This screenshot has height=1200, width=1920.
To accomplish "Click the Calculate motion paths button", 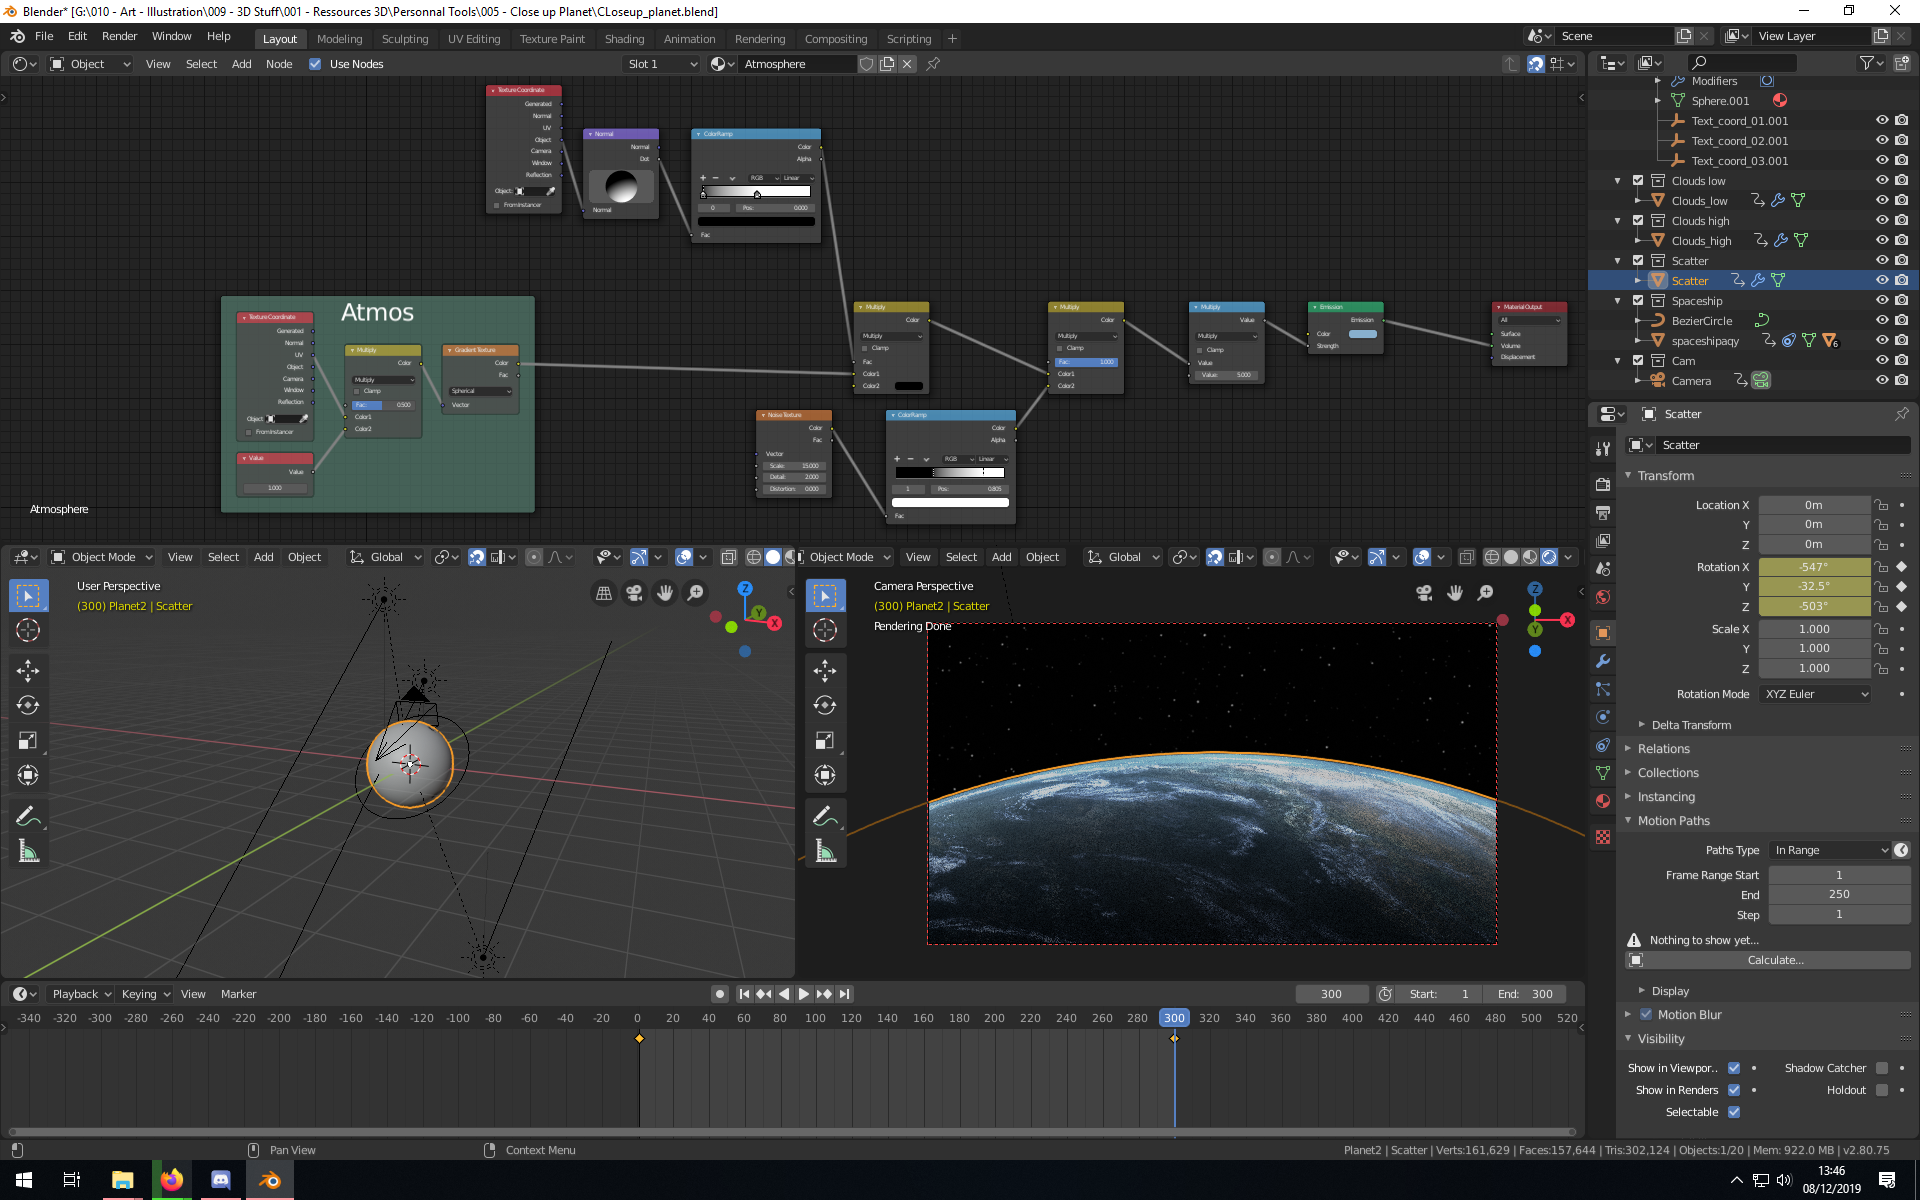I will (1775, 960).
